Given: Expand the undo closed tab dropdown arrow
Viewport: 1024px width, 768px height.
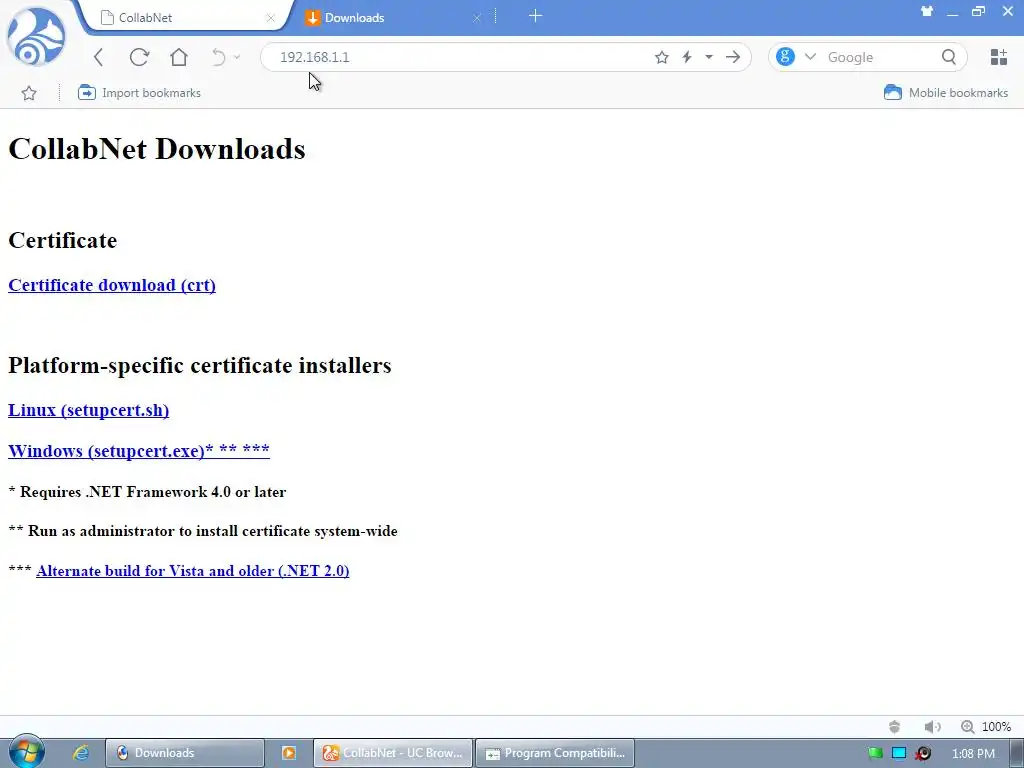Looking at the screenshot, I should point(237,57).
